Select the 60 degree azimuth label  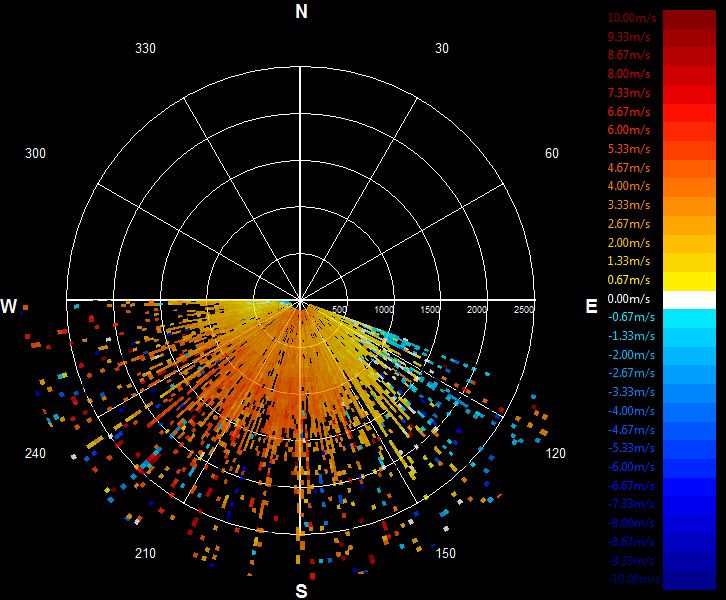click(551, 153)
